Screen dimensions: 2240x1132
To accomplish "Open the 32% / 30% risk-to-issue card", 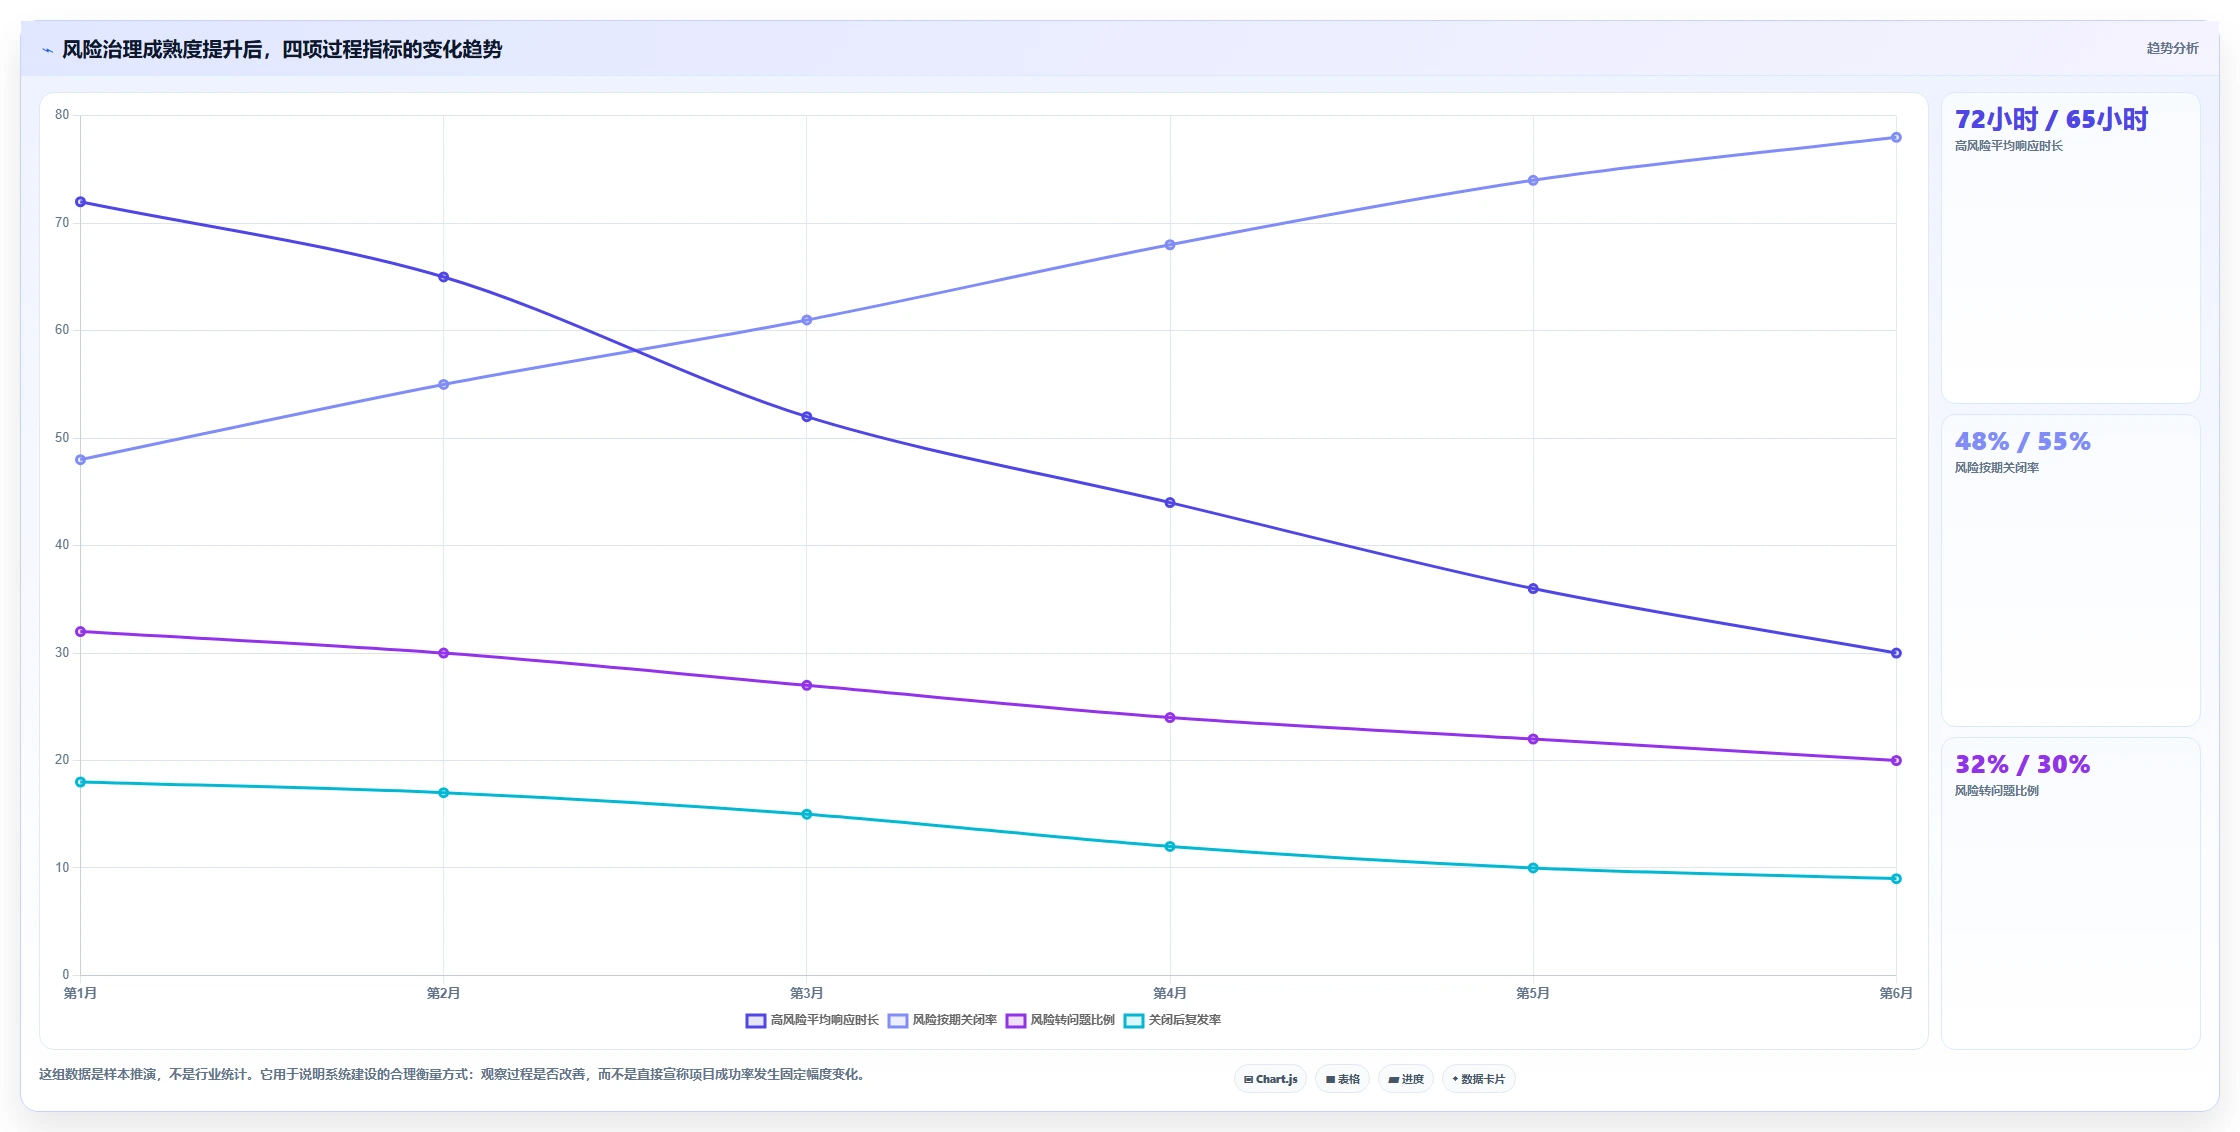I will (x=2070, y=893).
